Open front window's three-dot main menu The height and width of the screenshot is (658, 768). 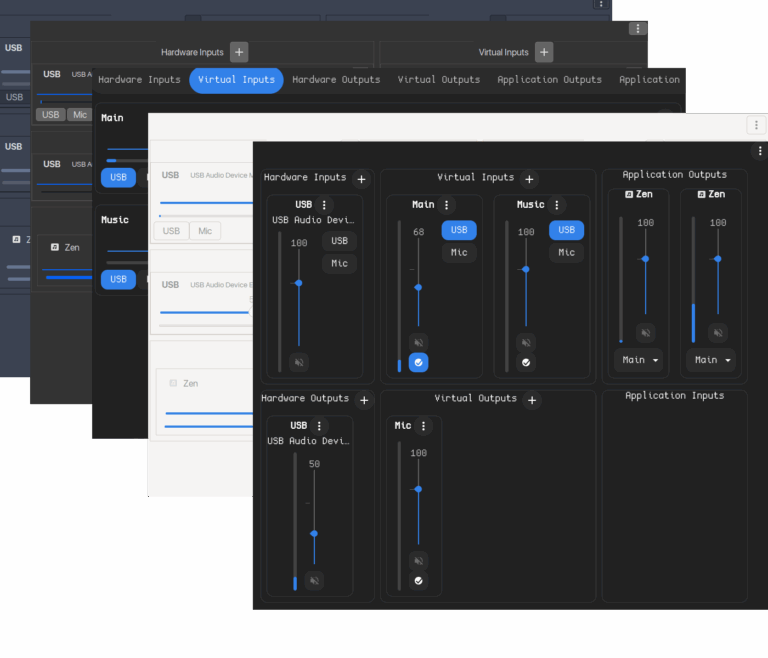(x=760, y=151)
